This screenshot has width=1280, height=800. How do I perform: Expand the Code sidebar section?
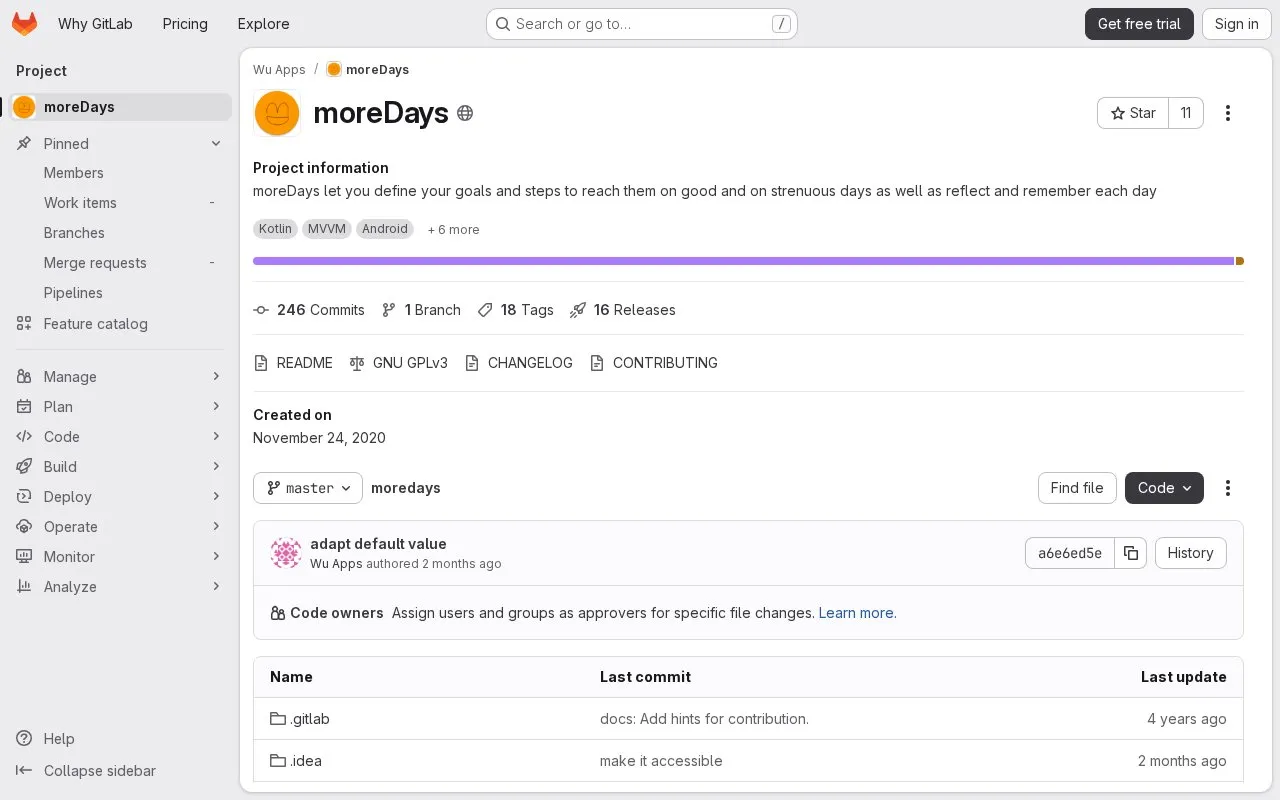click(x=120, y=437)
